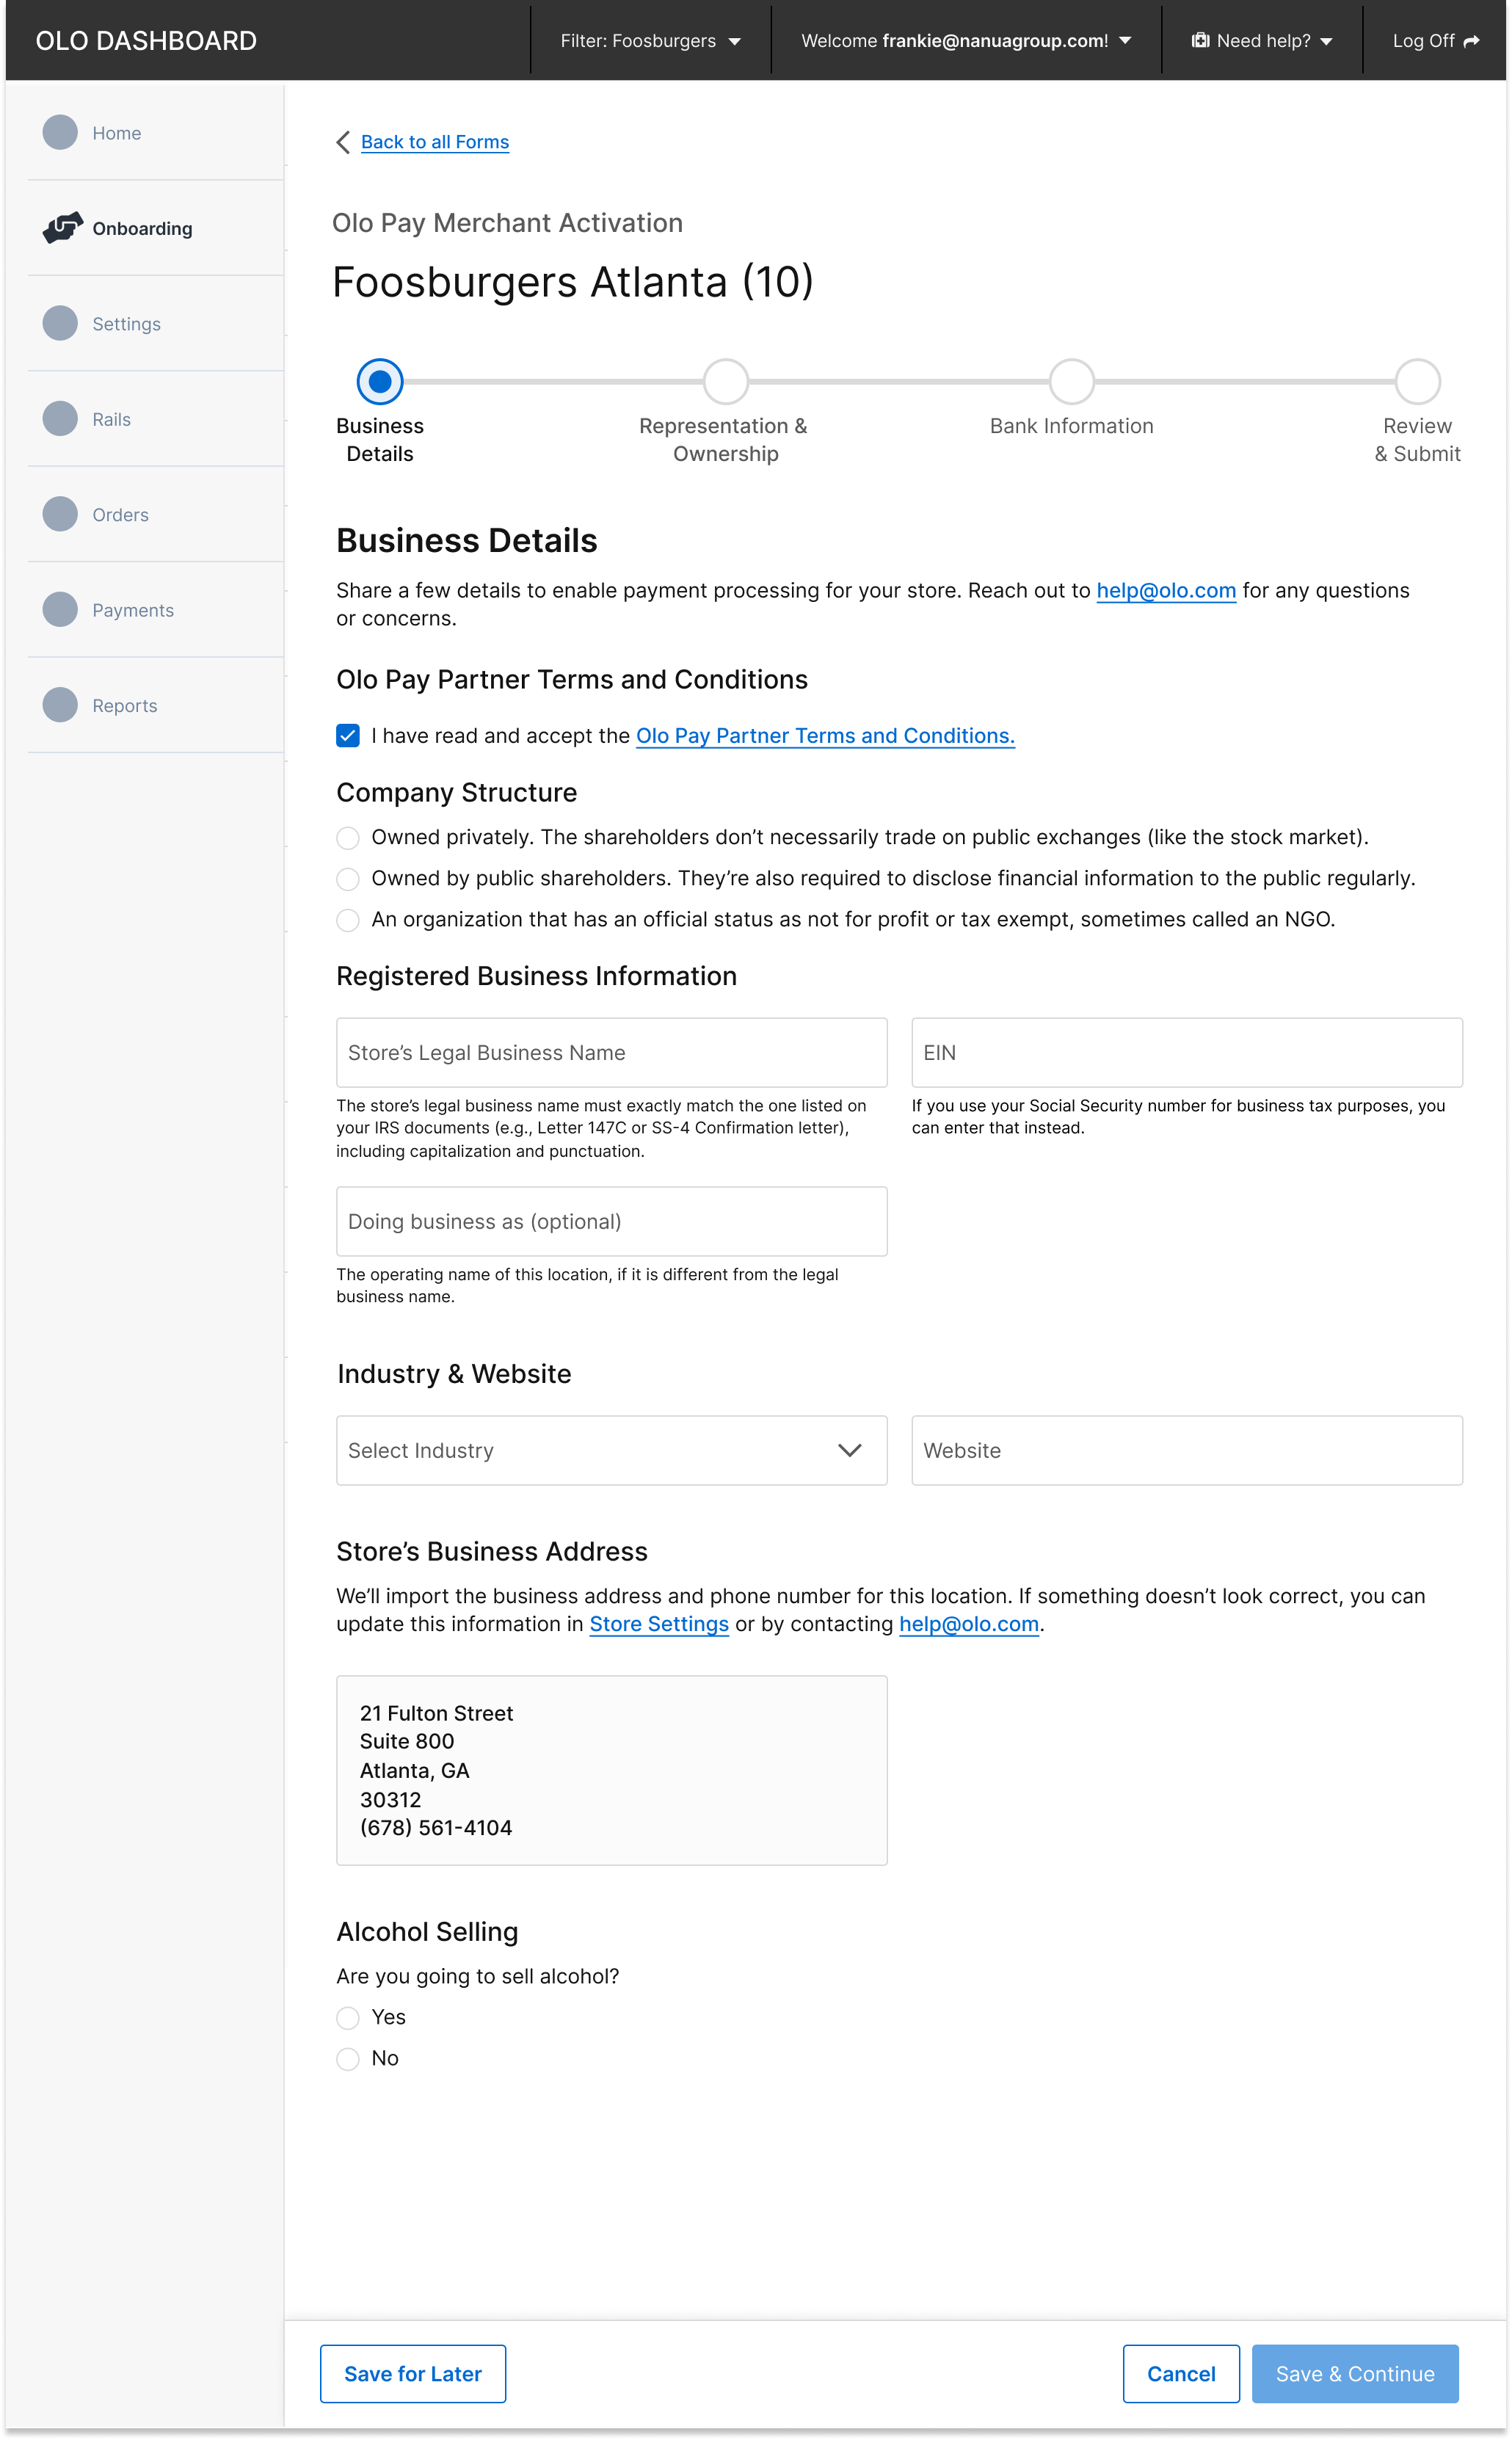This screenshot has width=1512, height=2440.
Task: Choose Yes for selling alcohol
Action: [348, 2018]
